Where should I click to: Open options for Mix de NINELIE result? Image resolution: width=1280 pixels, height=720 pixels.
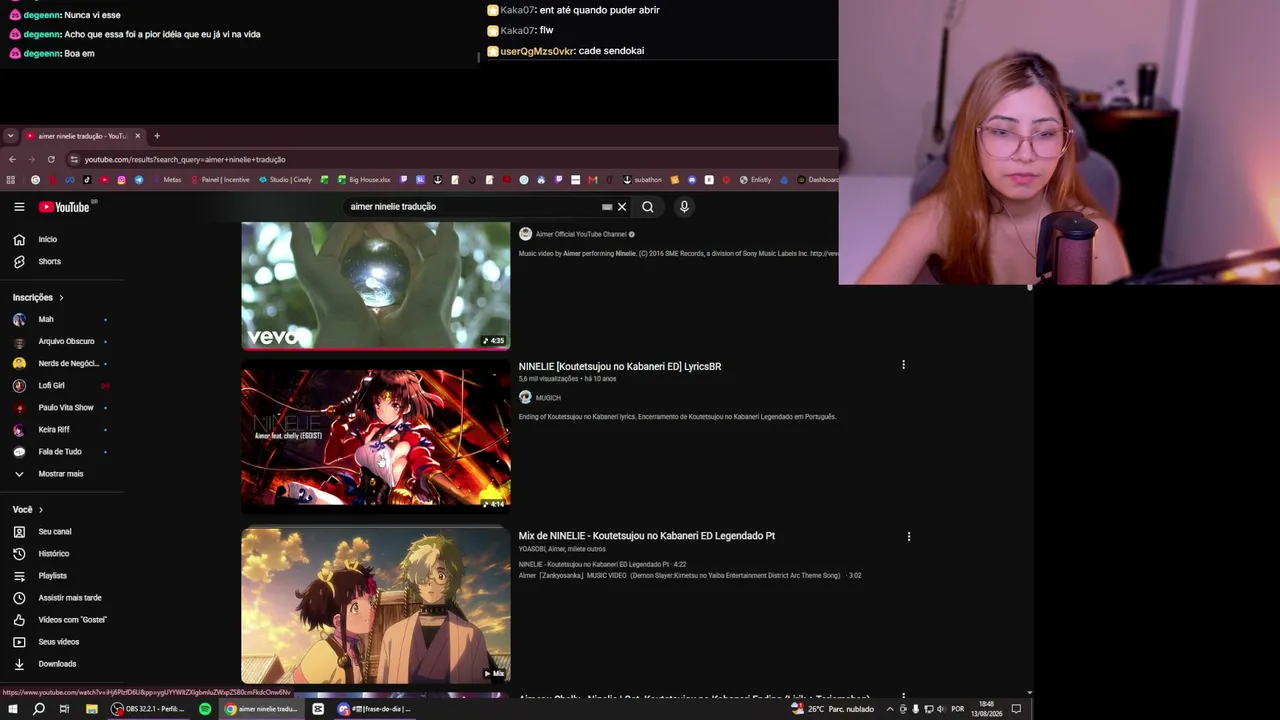pos(909,536)
